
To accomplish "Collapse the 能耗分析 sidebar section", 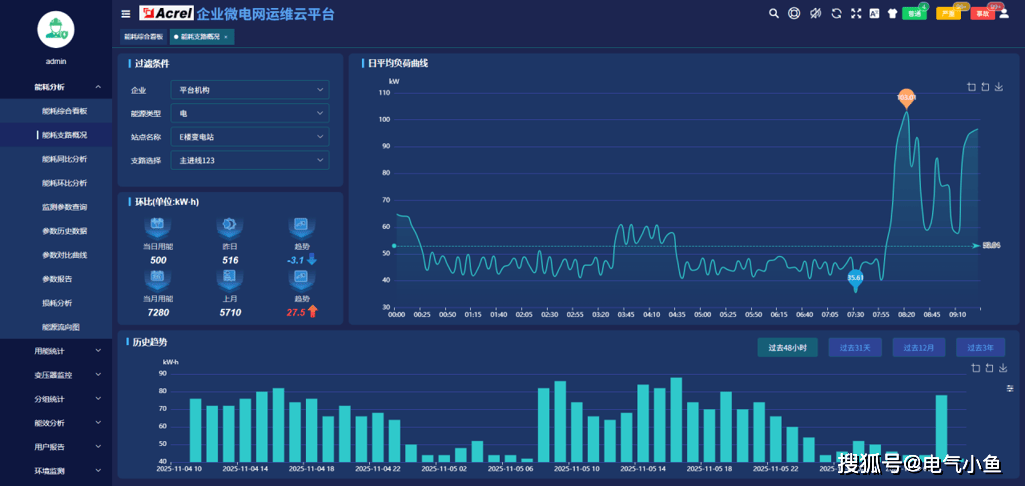I will coord(56,87).
